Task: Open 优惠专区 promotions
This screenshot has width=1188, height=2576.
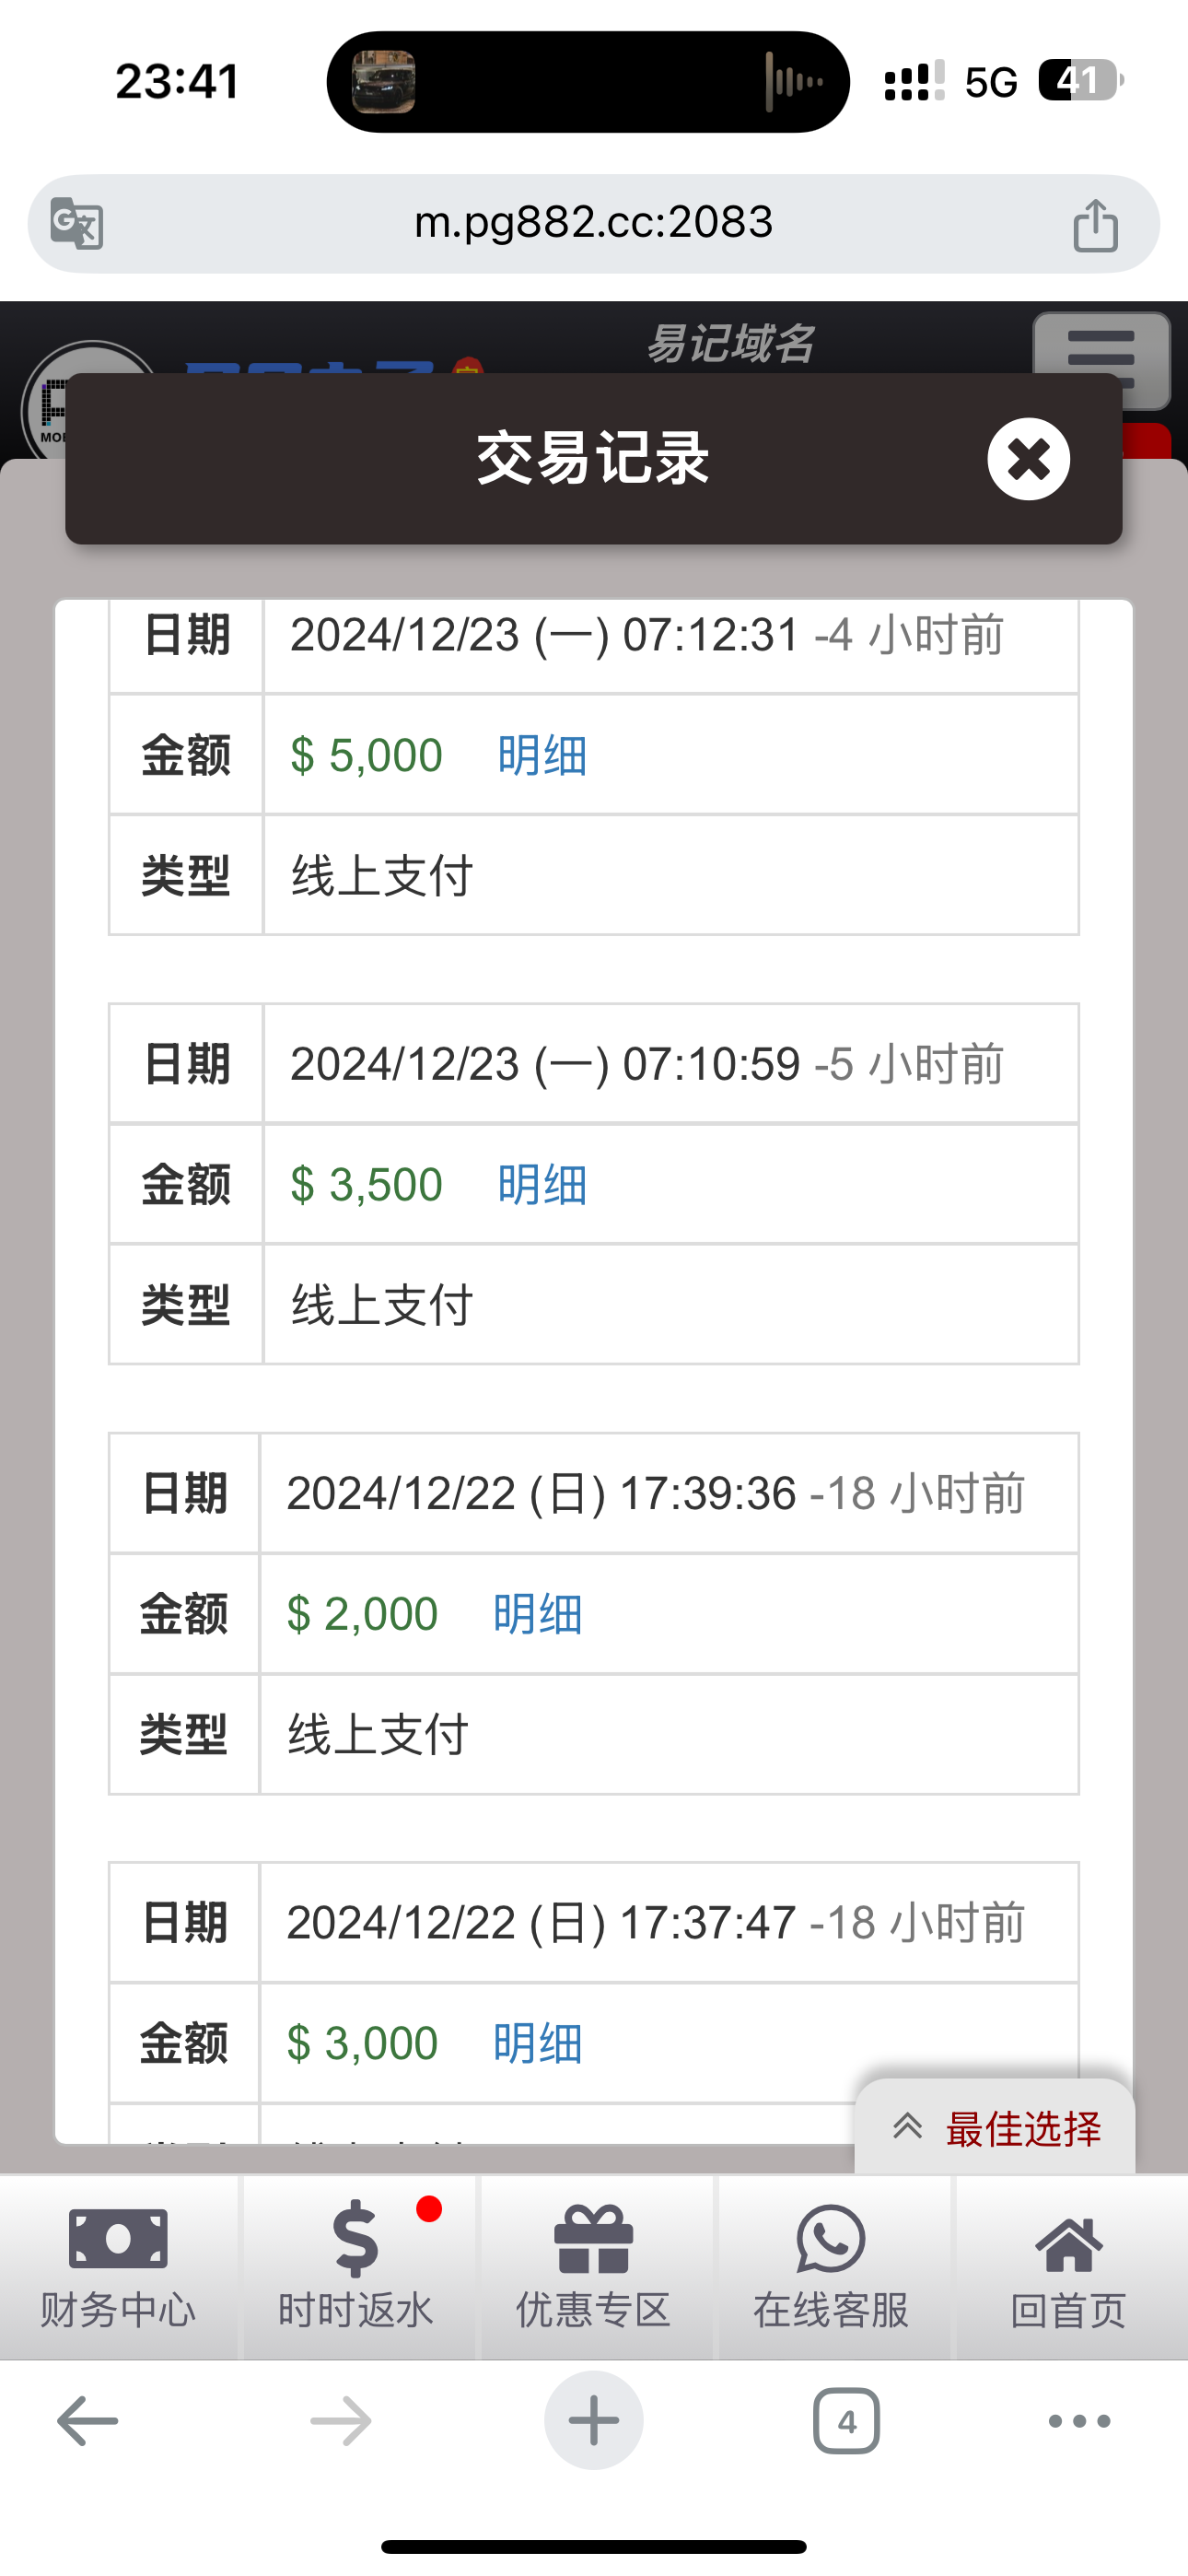Action: pos(593,2266)
